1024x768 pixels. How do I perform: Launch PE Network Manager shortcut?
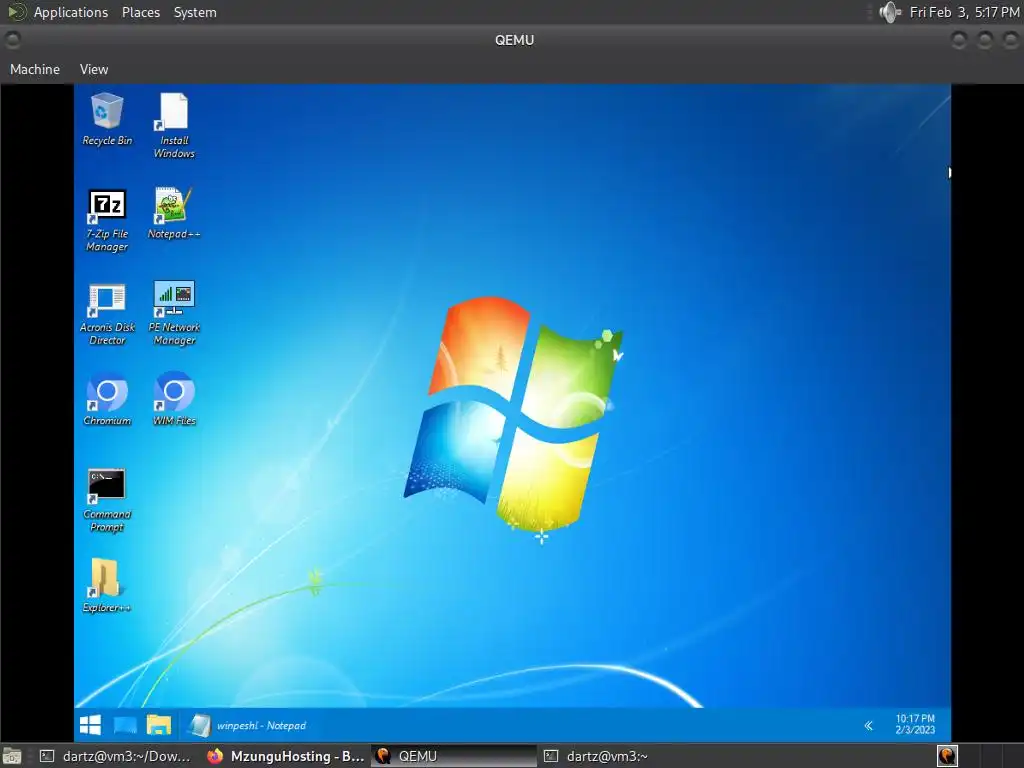tap(174, 313)
